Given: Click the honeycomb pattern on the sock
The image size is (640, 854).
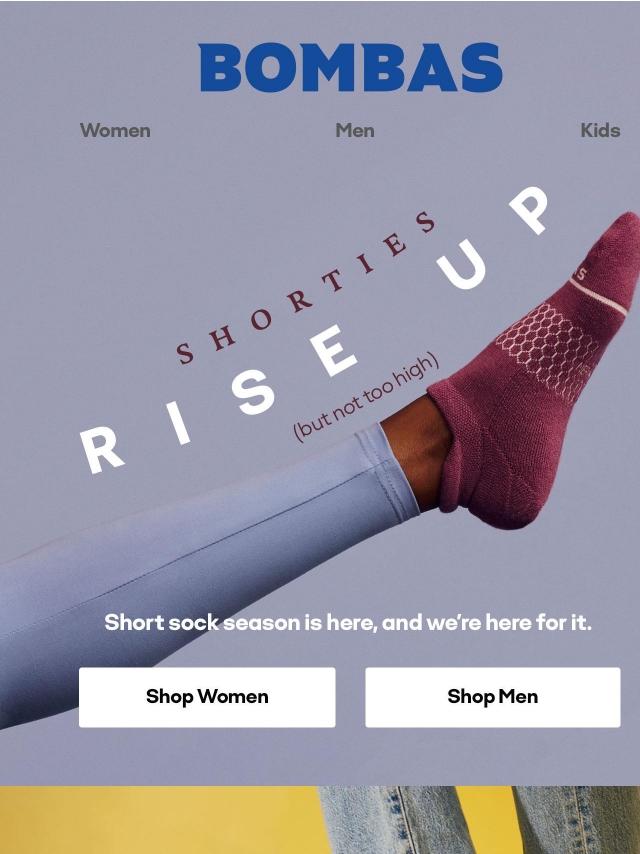Looking at the screenshot, I should pyautogui.click(x=547, y=351).
